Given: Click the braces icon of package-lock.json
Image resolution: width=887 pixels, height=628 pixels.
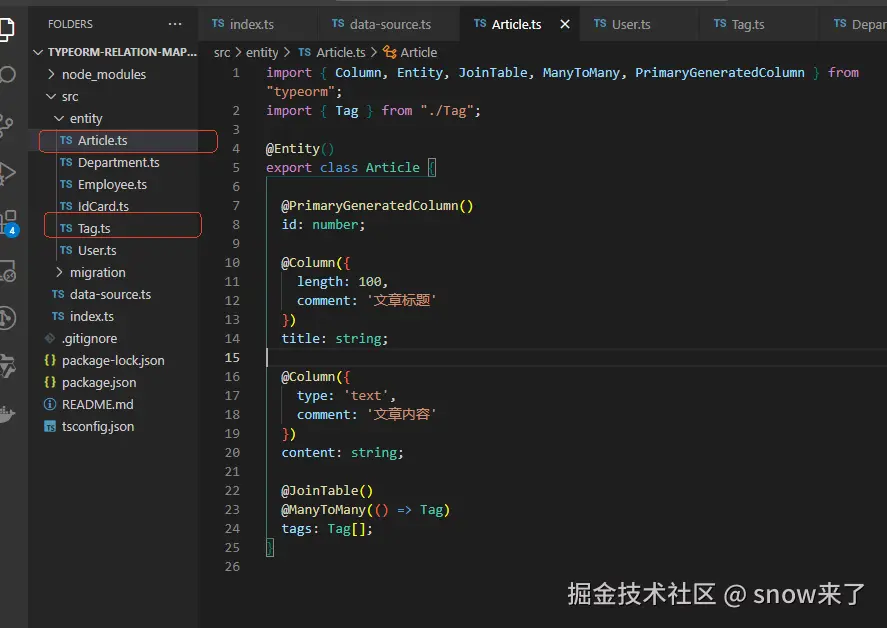Looking at the screenshot, I should [50, 360].
